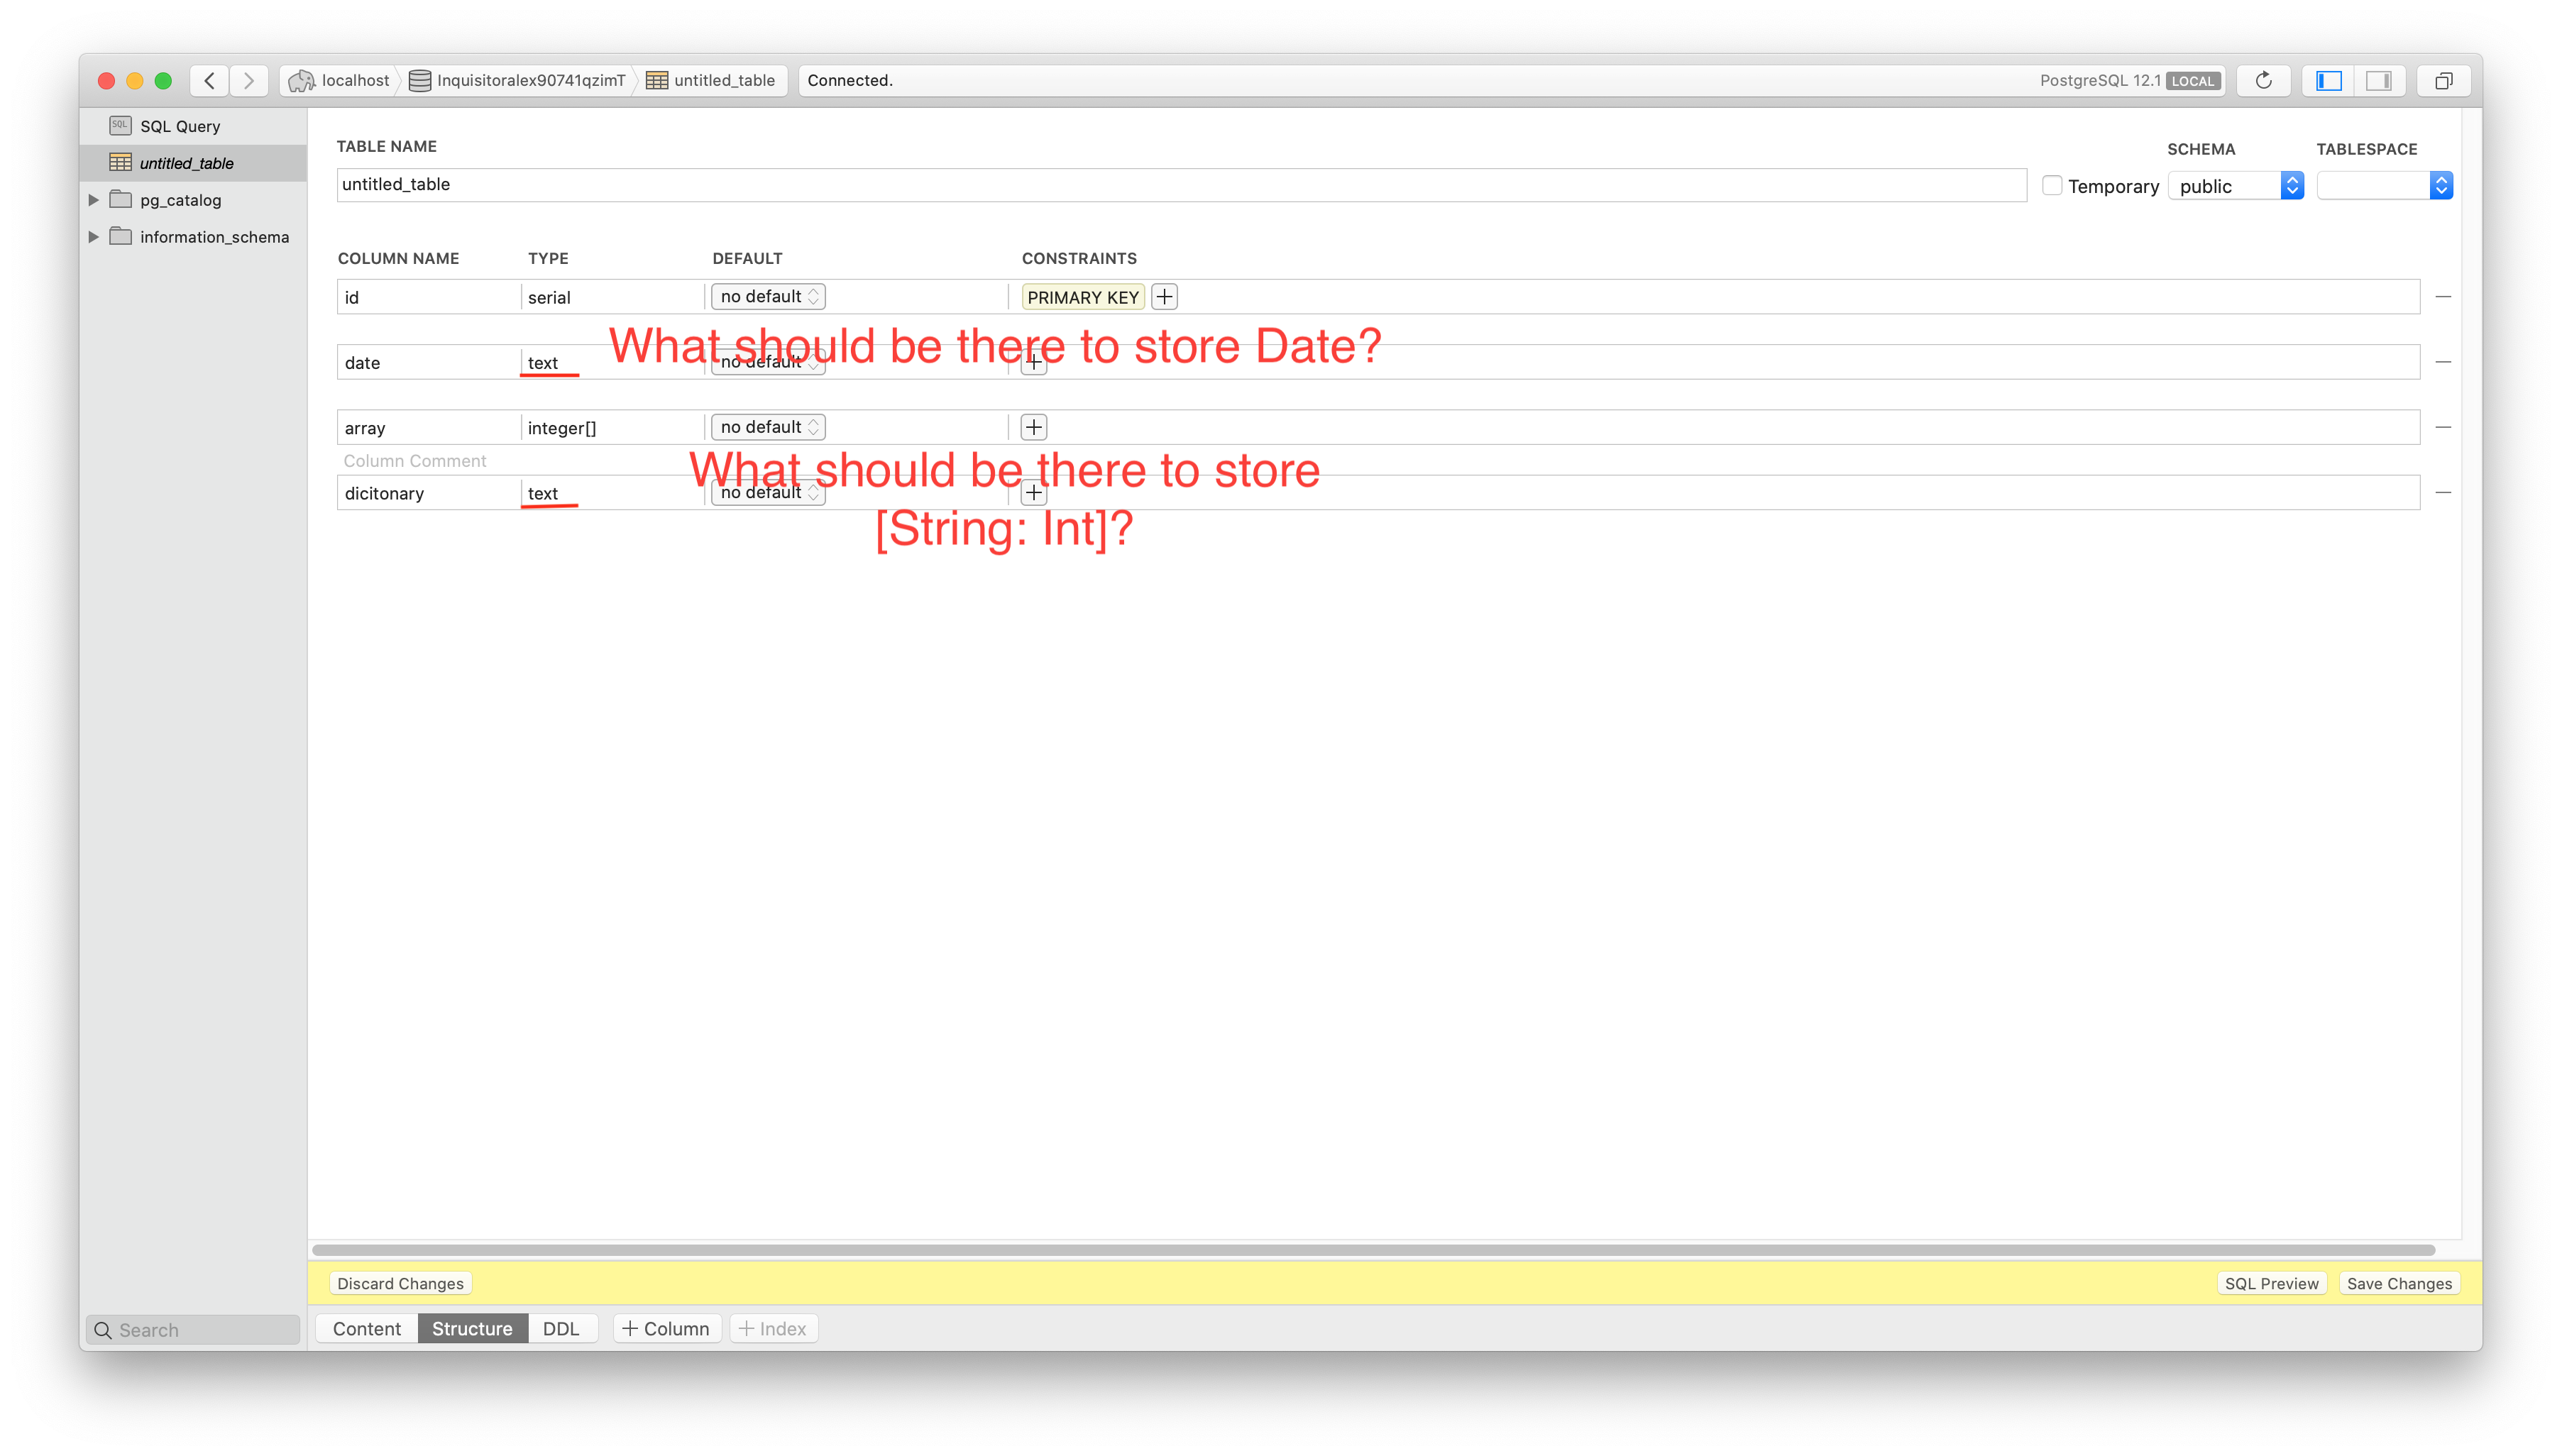This screenshot has height=1456, width=2562.
Task: Switch to the DDL tab
Action: (561, 1328)
